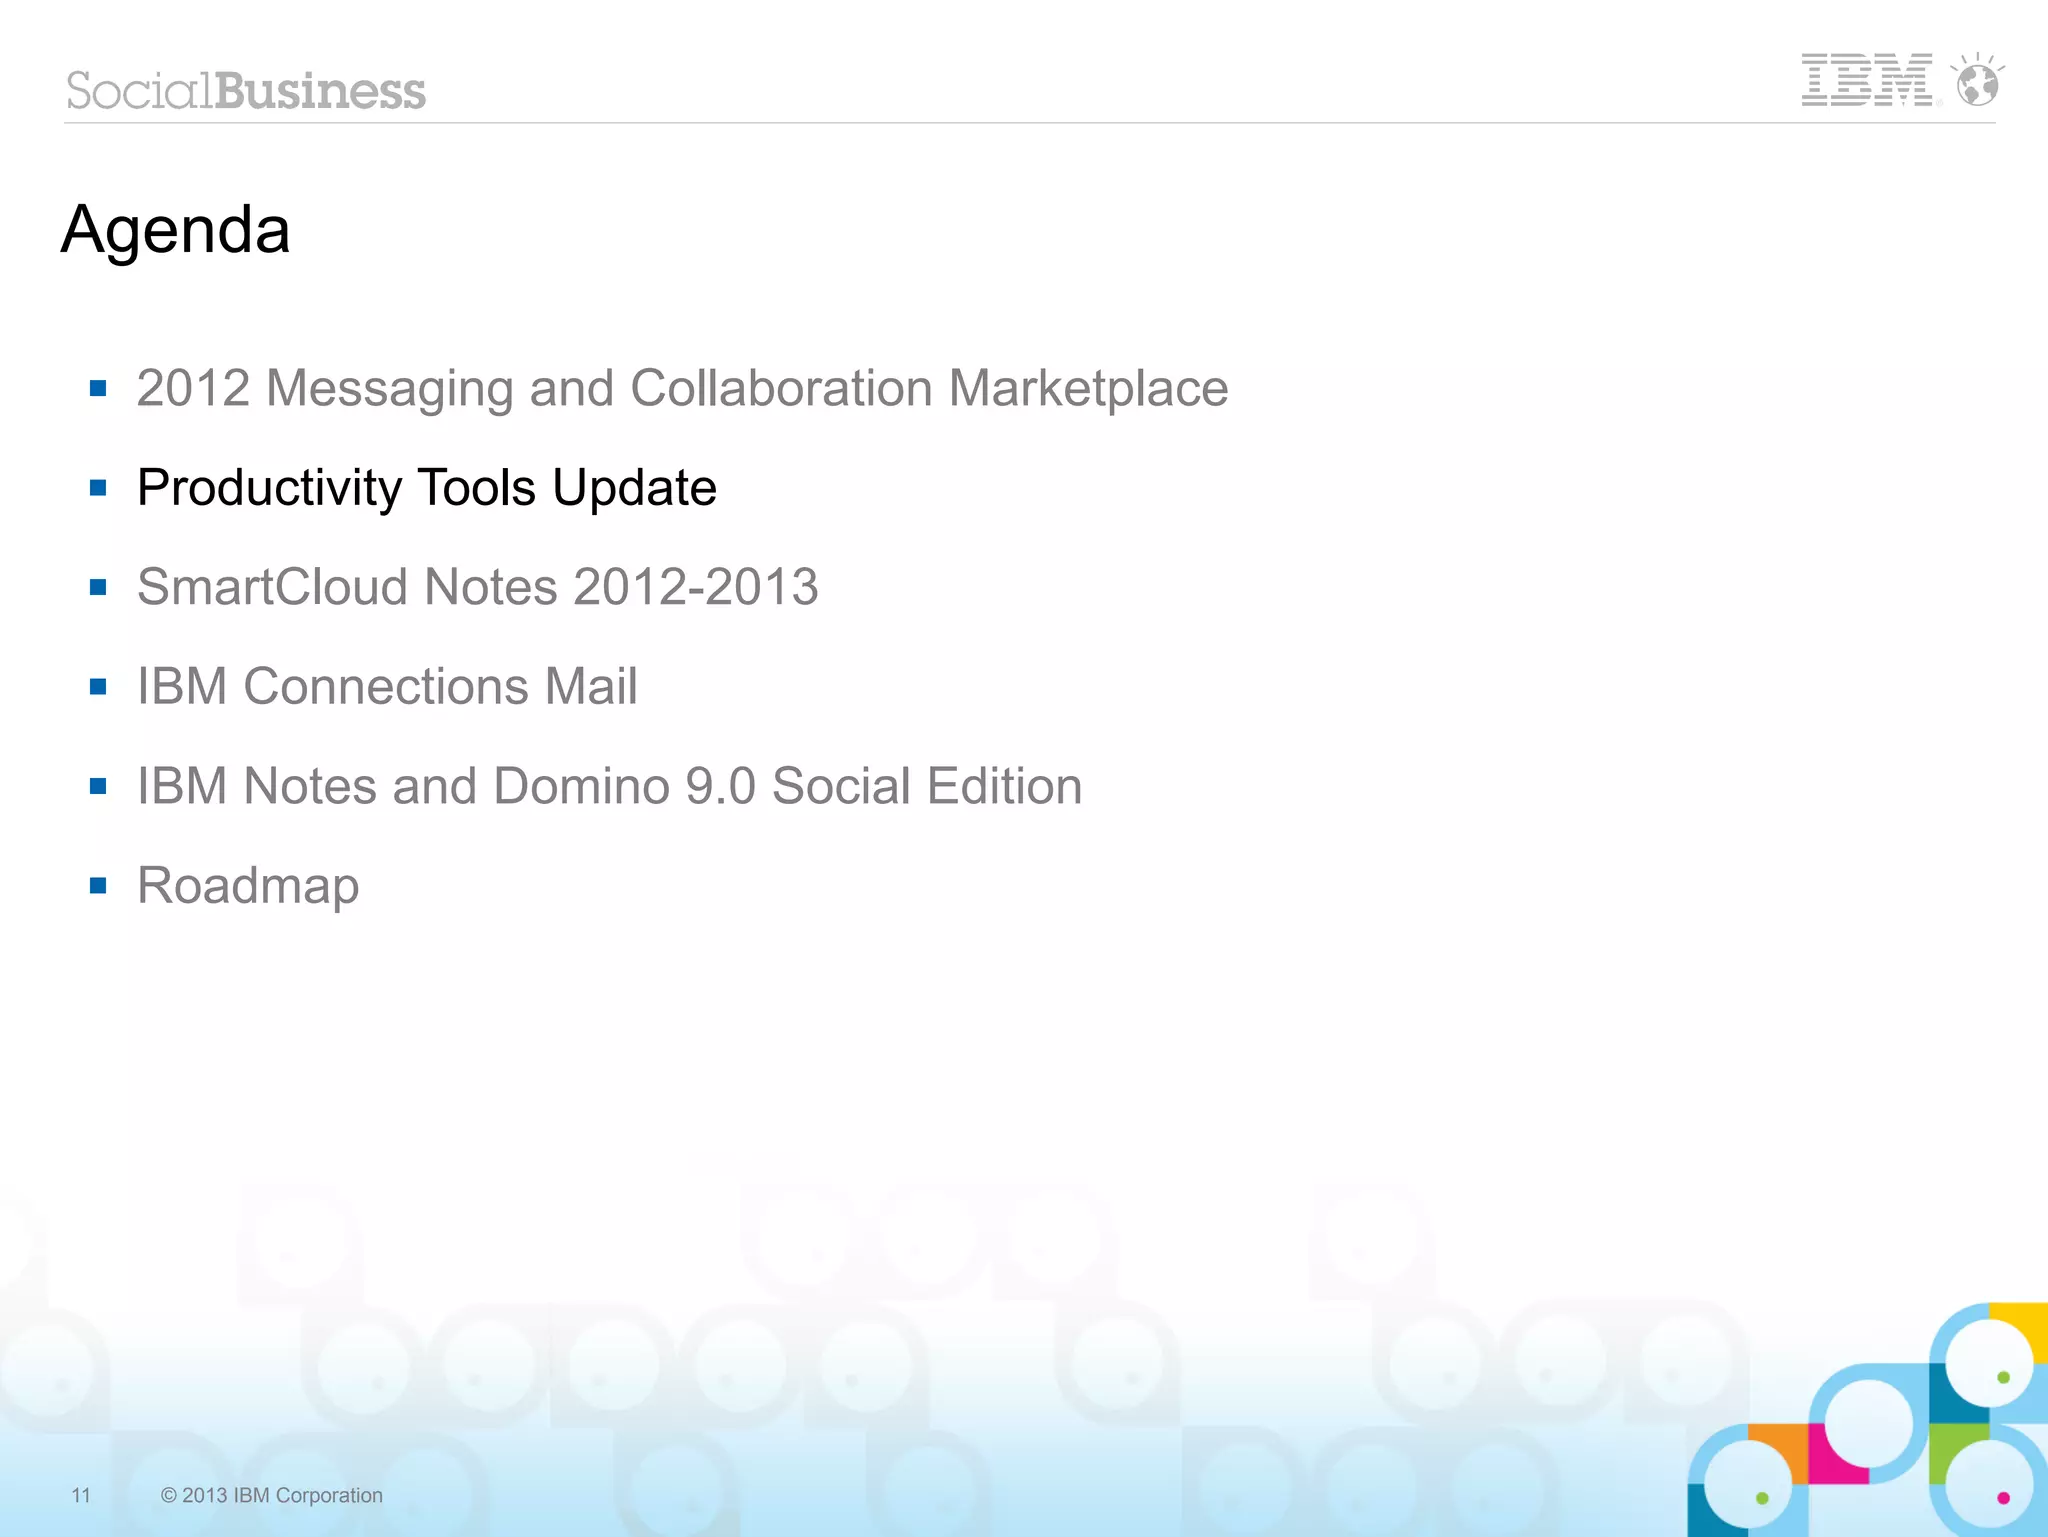Select '2012 Messaging and Collaboration Marketplace' bullet
Screen dimensions: 2048x1537
(x=682, y=388)
